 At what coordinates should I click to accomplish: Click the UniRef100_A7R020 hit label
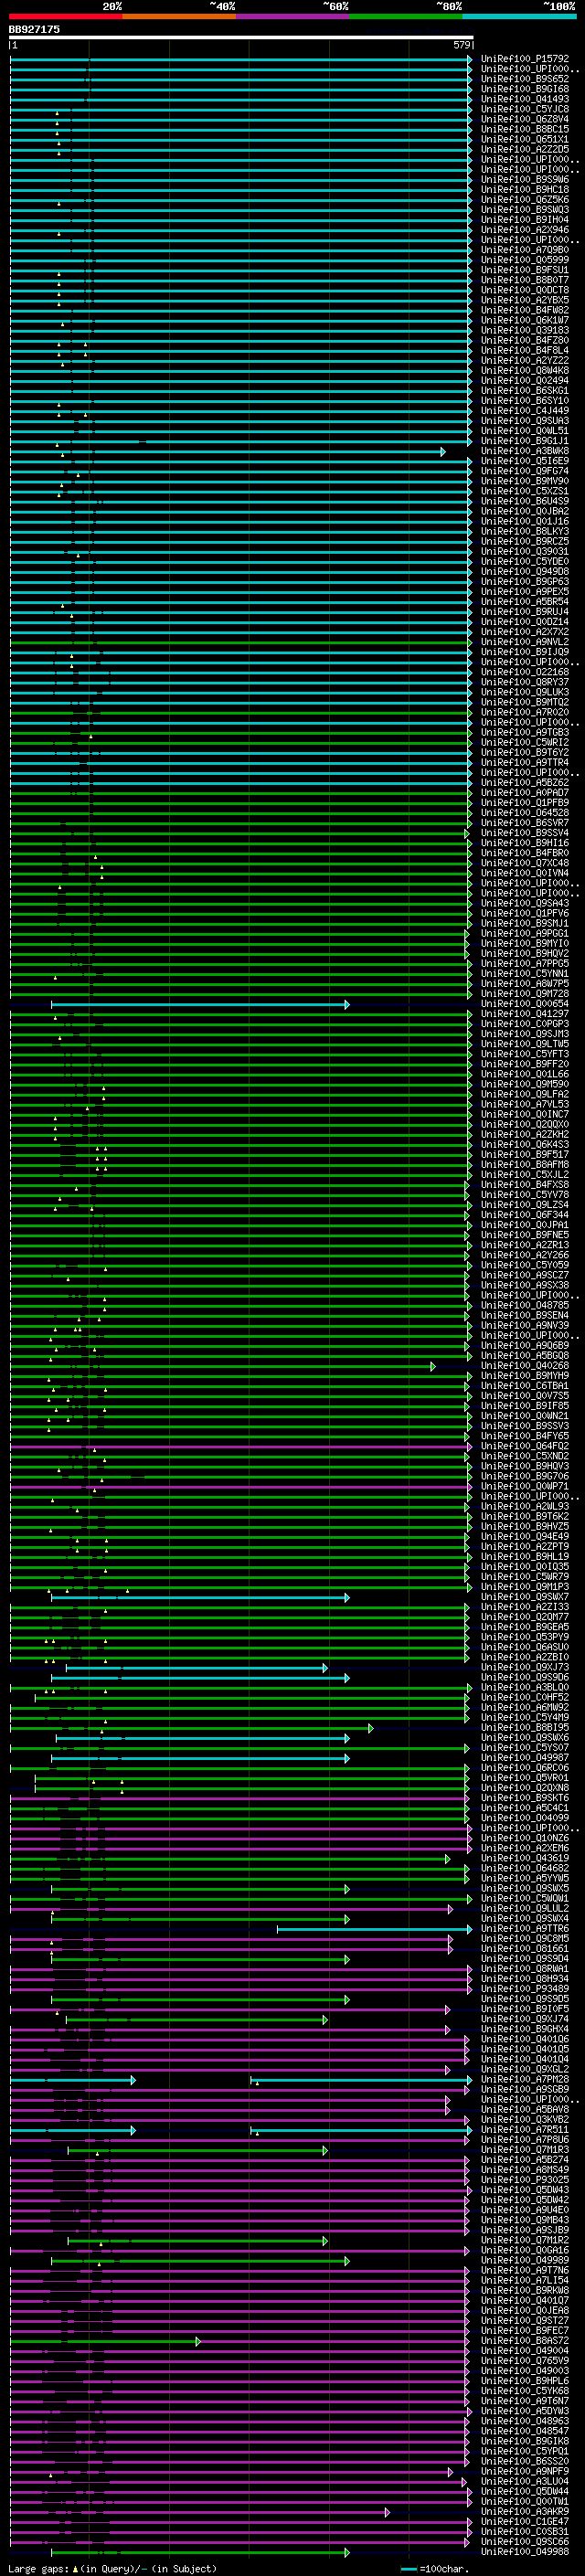pyautogui.click(x=525, y=713)
